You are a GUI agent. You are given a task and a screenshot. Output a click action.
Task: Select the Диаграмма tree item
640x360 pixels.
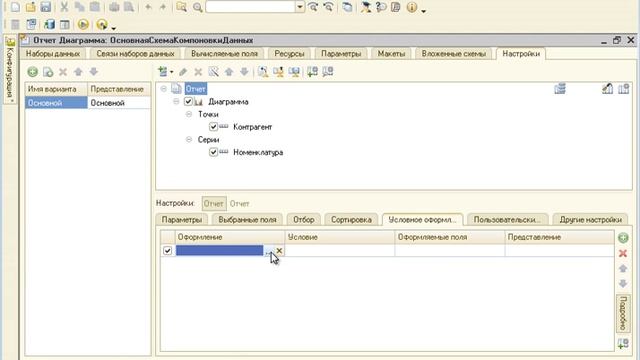(x=228, y=102)
